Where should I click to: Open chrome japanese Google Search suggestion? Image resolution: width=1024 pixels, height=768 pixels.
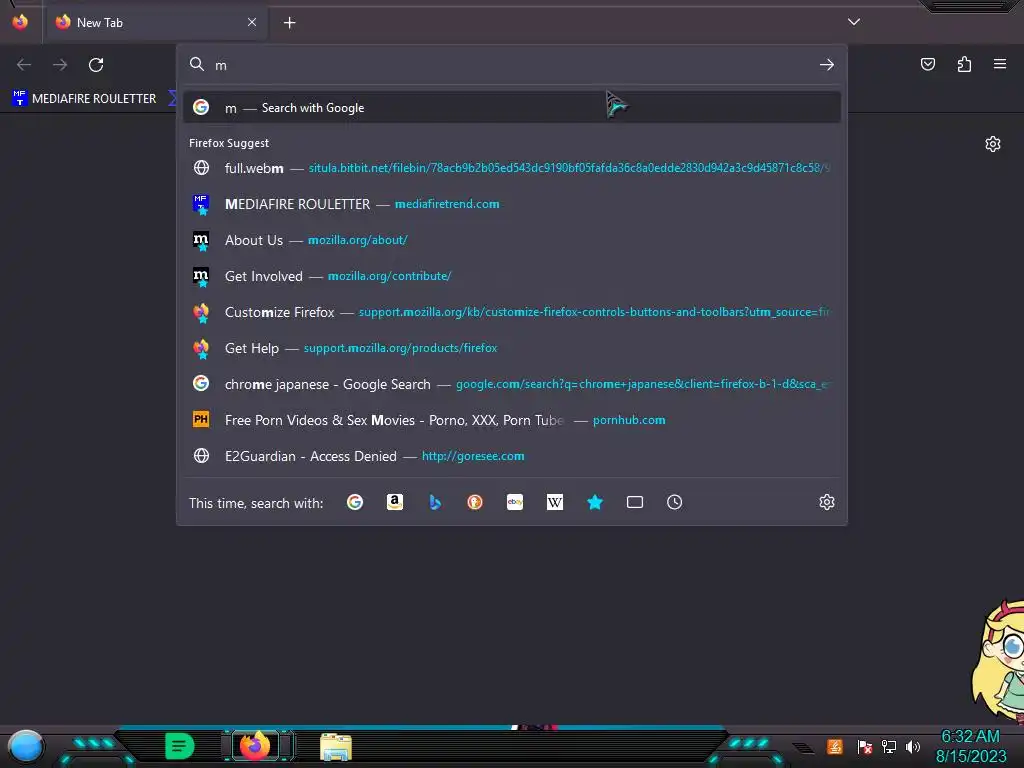point(512,384)
